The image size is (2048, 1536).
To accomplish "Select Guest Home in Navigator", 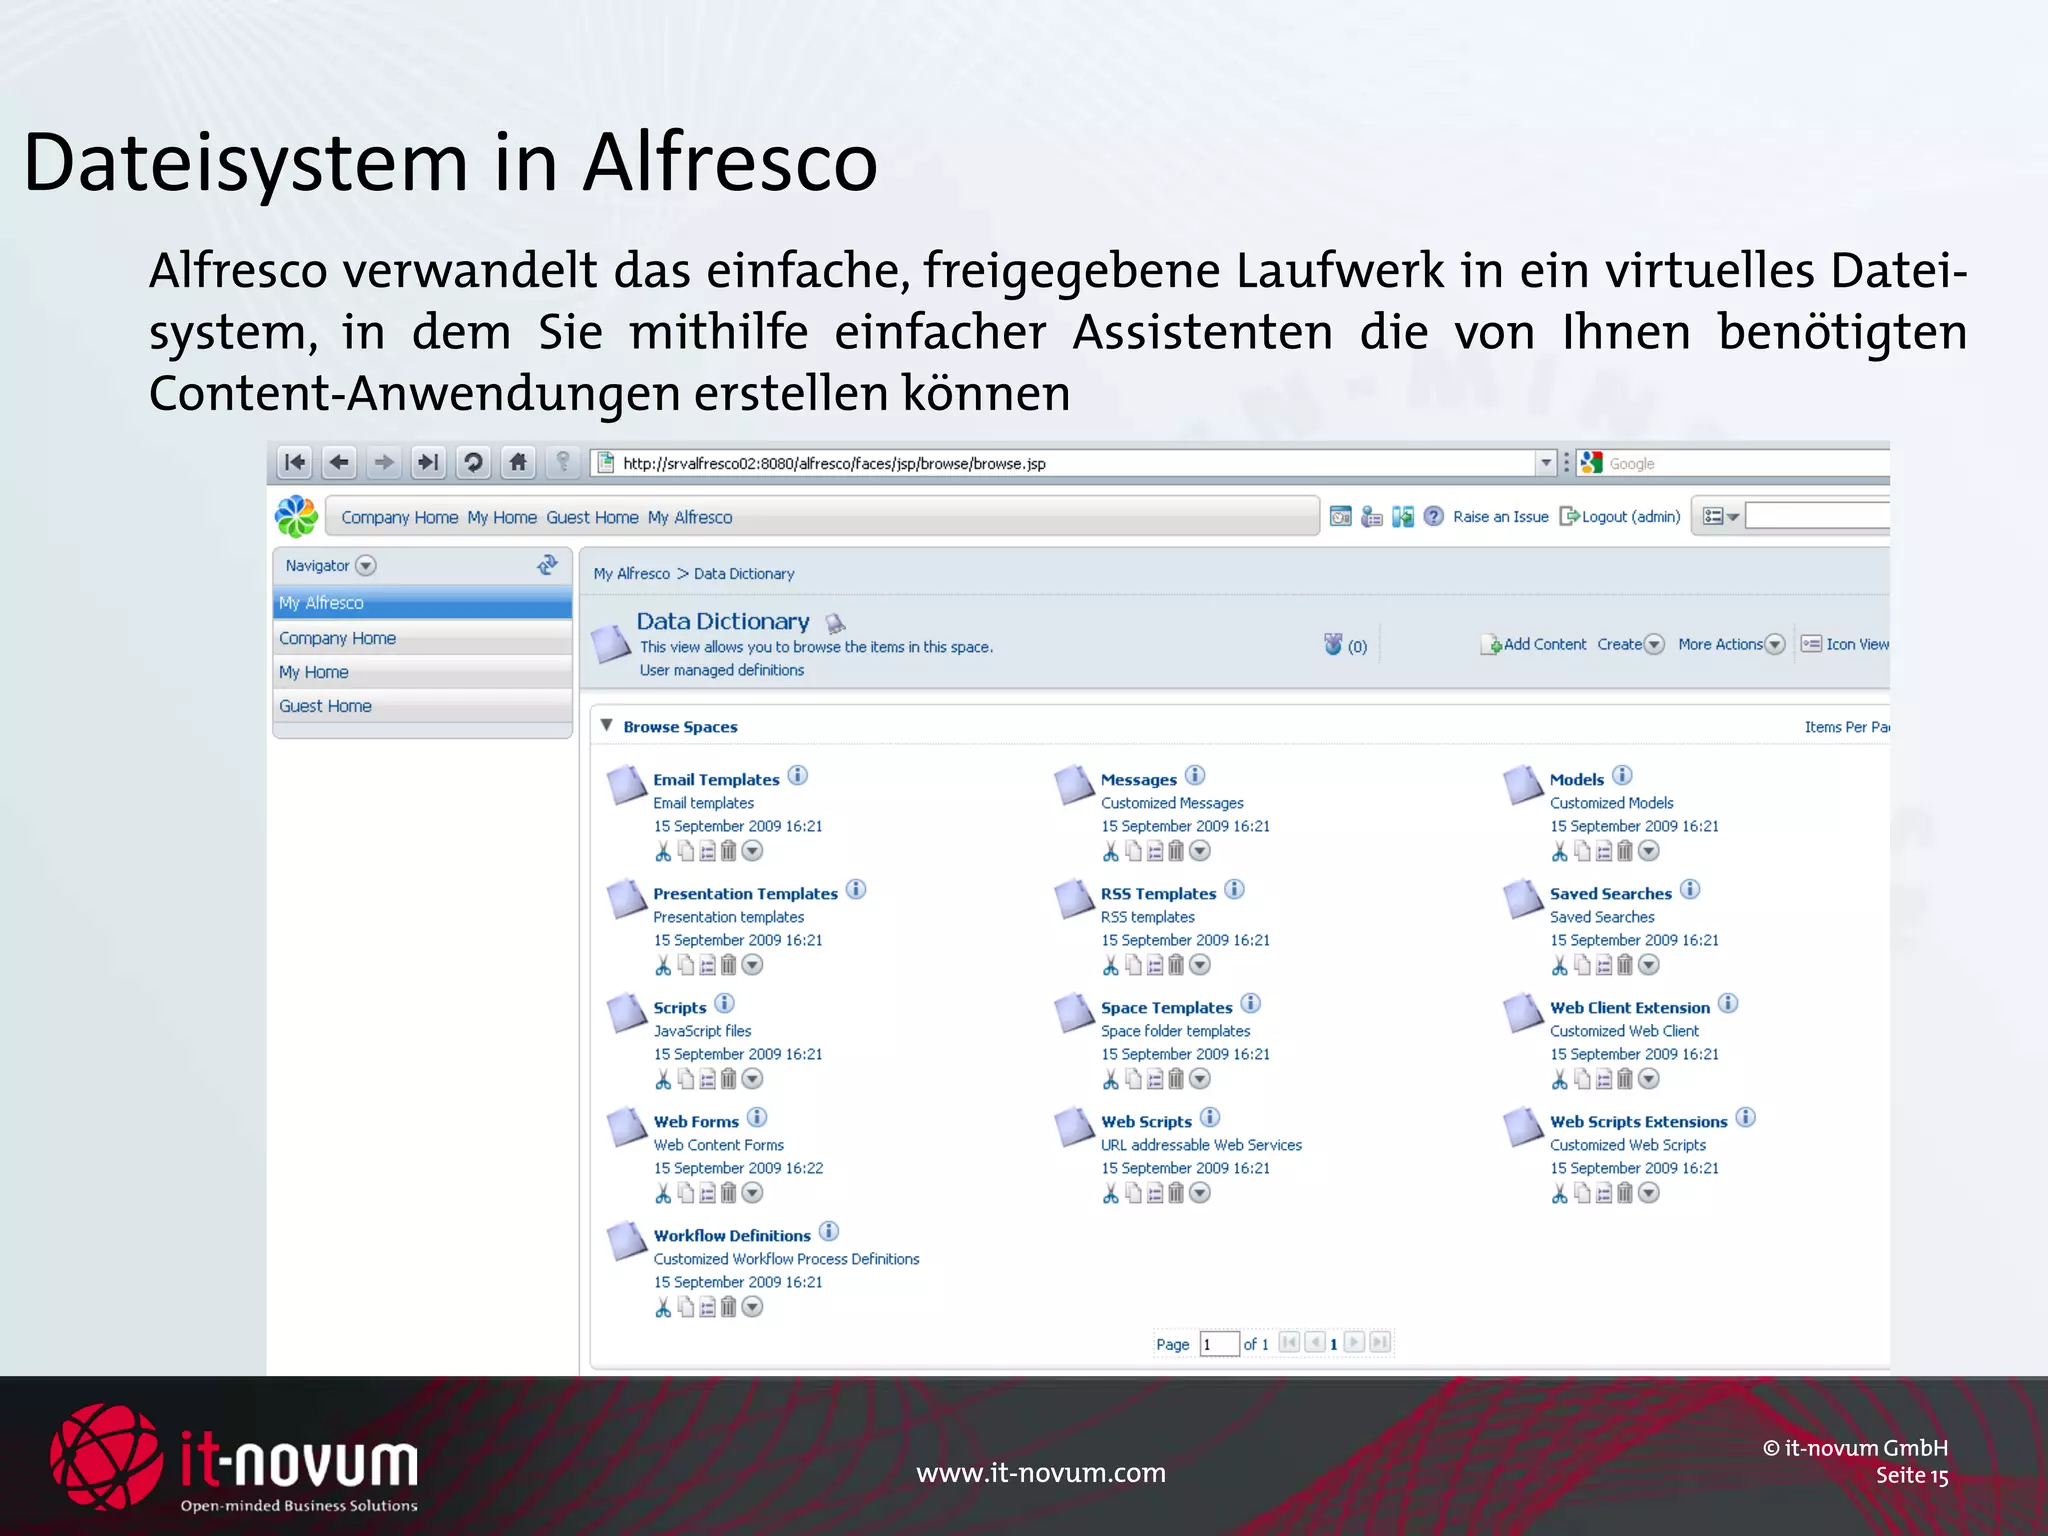I will 422,706.
